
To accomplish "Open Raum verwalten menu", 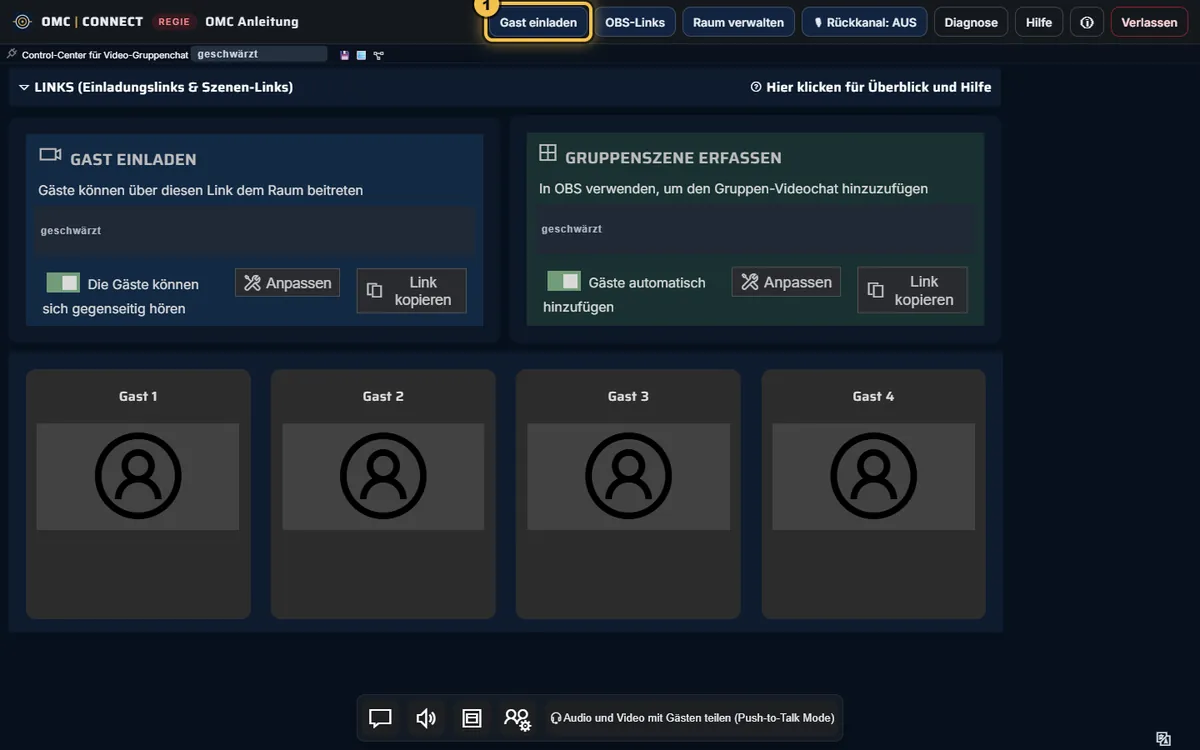I will [x=739, y=22].
